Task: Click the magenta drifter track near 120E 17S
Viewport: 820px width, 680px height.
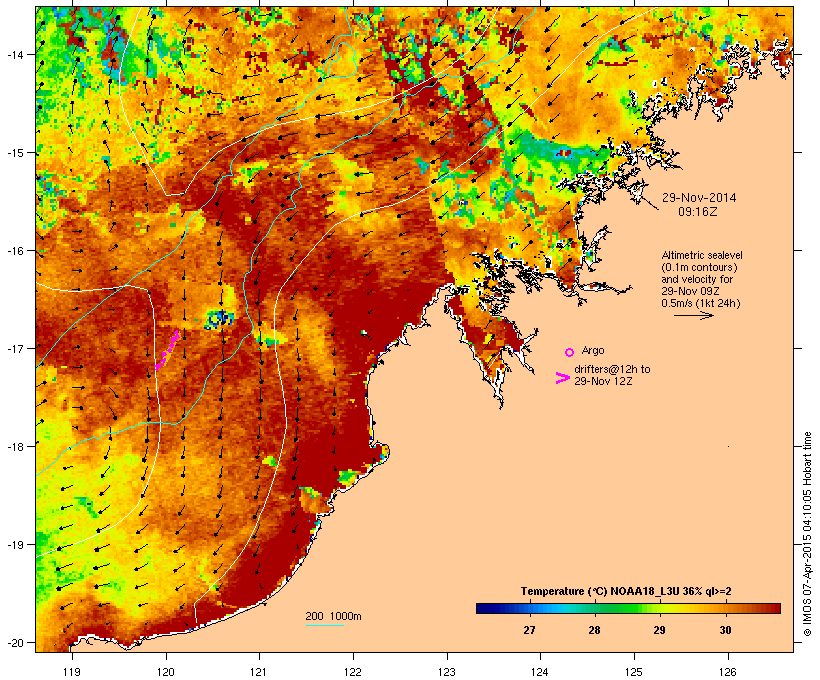Action: coord(167,350)
